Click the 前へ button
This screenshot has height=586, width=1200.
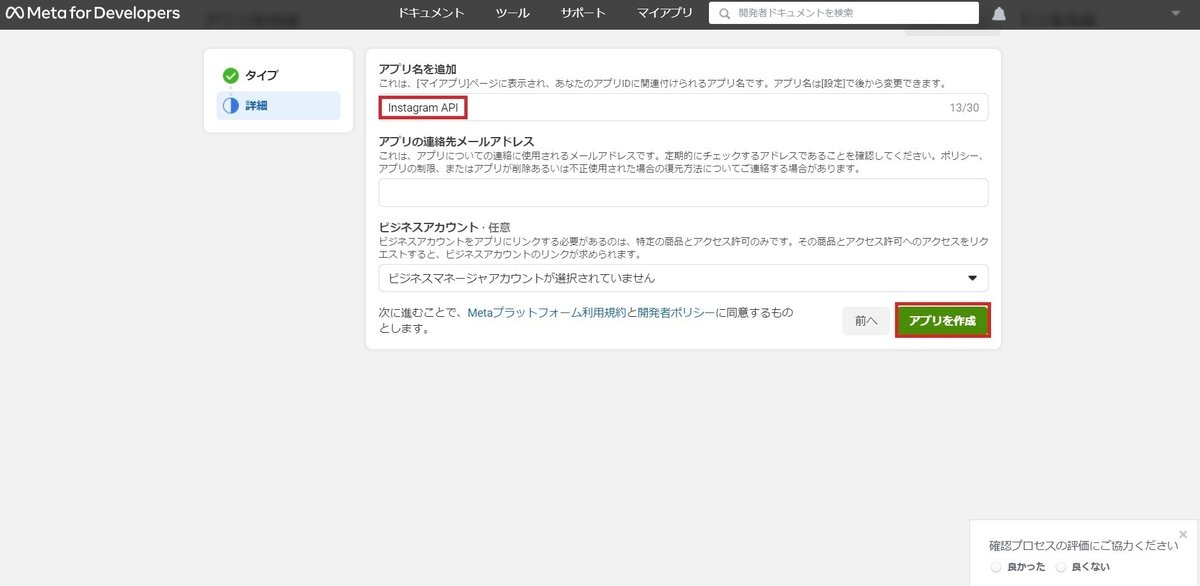click(866, 321)
